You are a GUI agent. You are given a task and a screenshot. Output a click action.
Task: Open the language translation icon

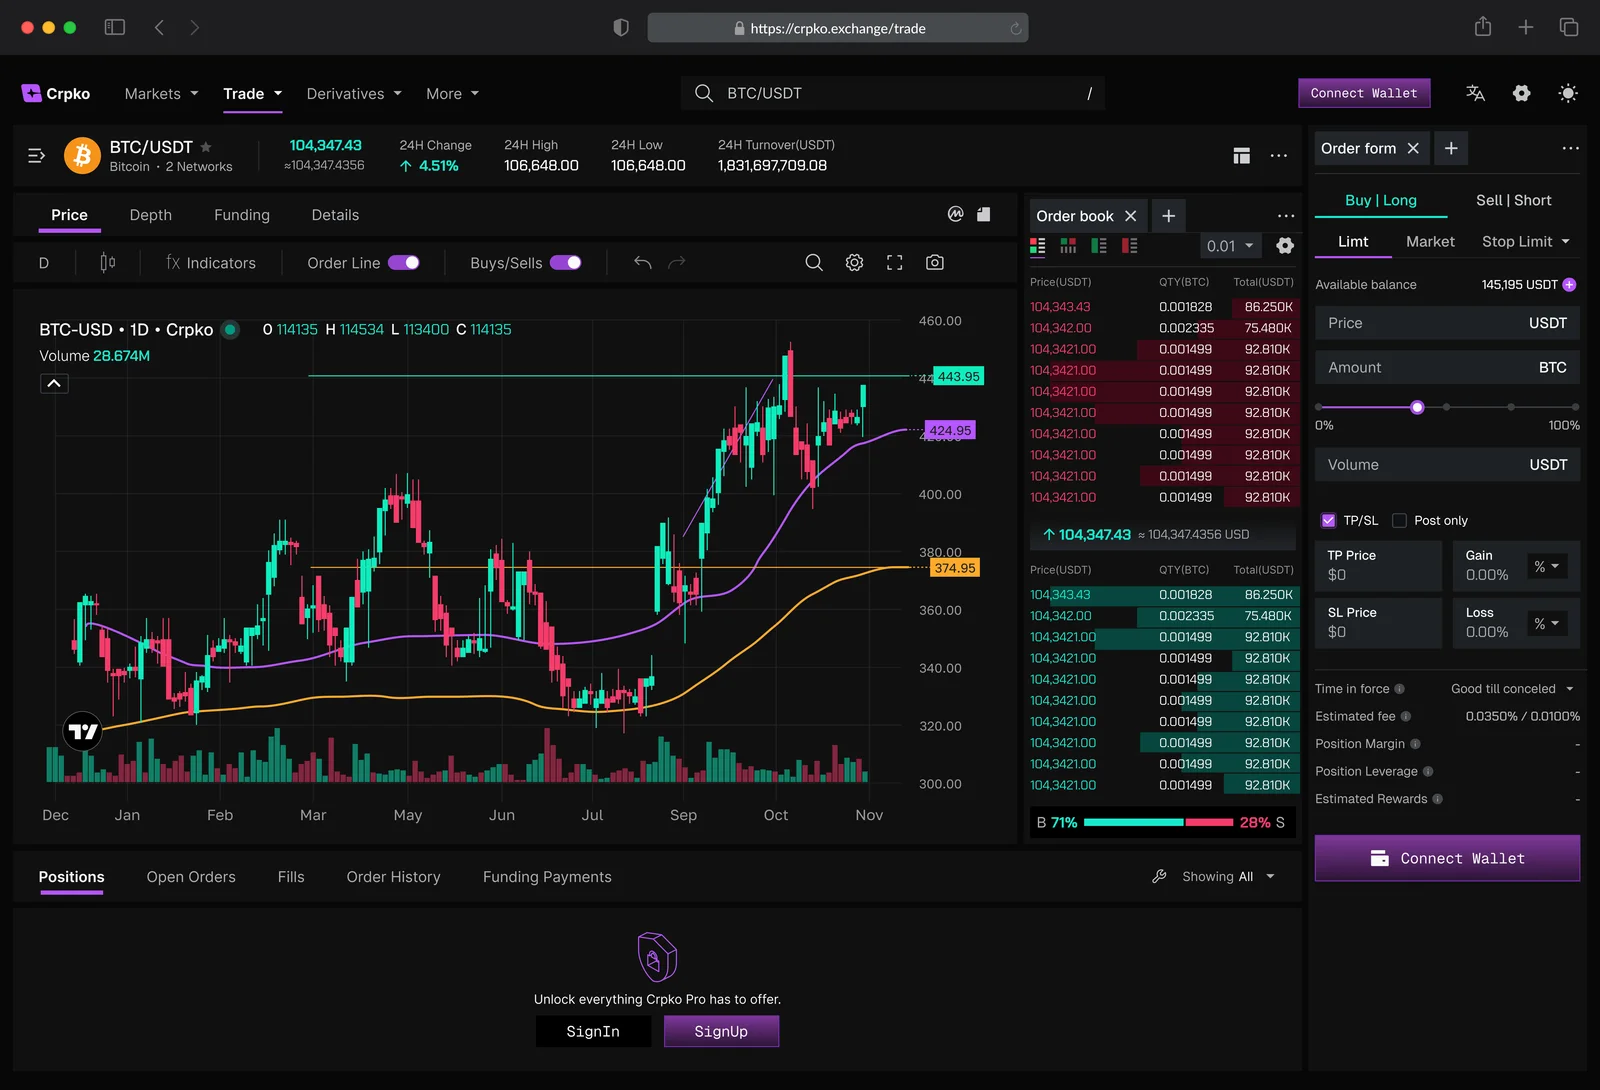1475,93
